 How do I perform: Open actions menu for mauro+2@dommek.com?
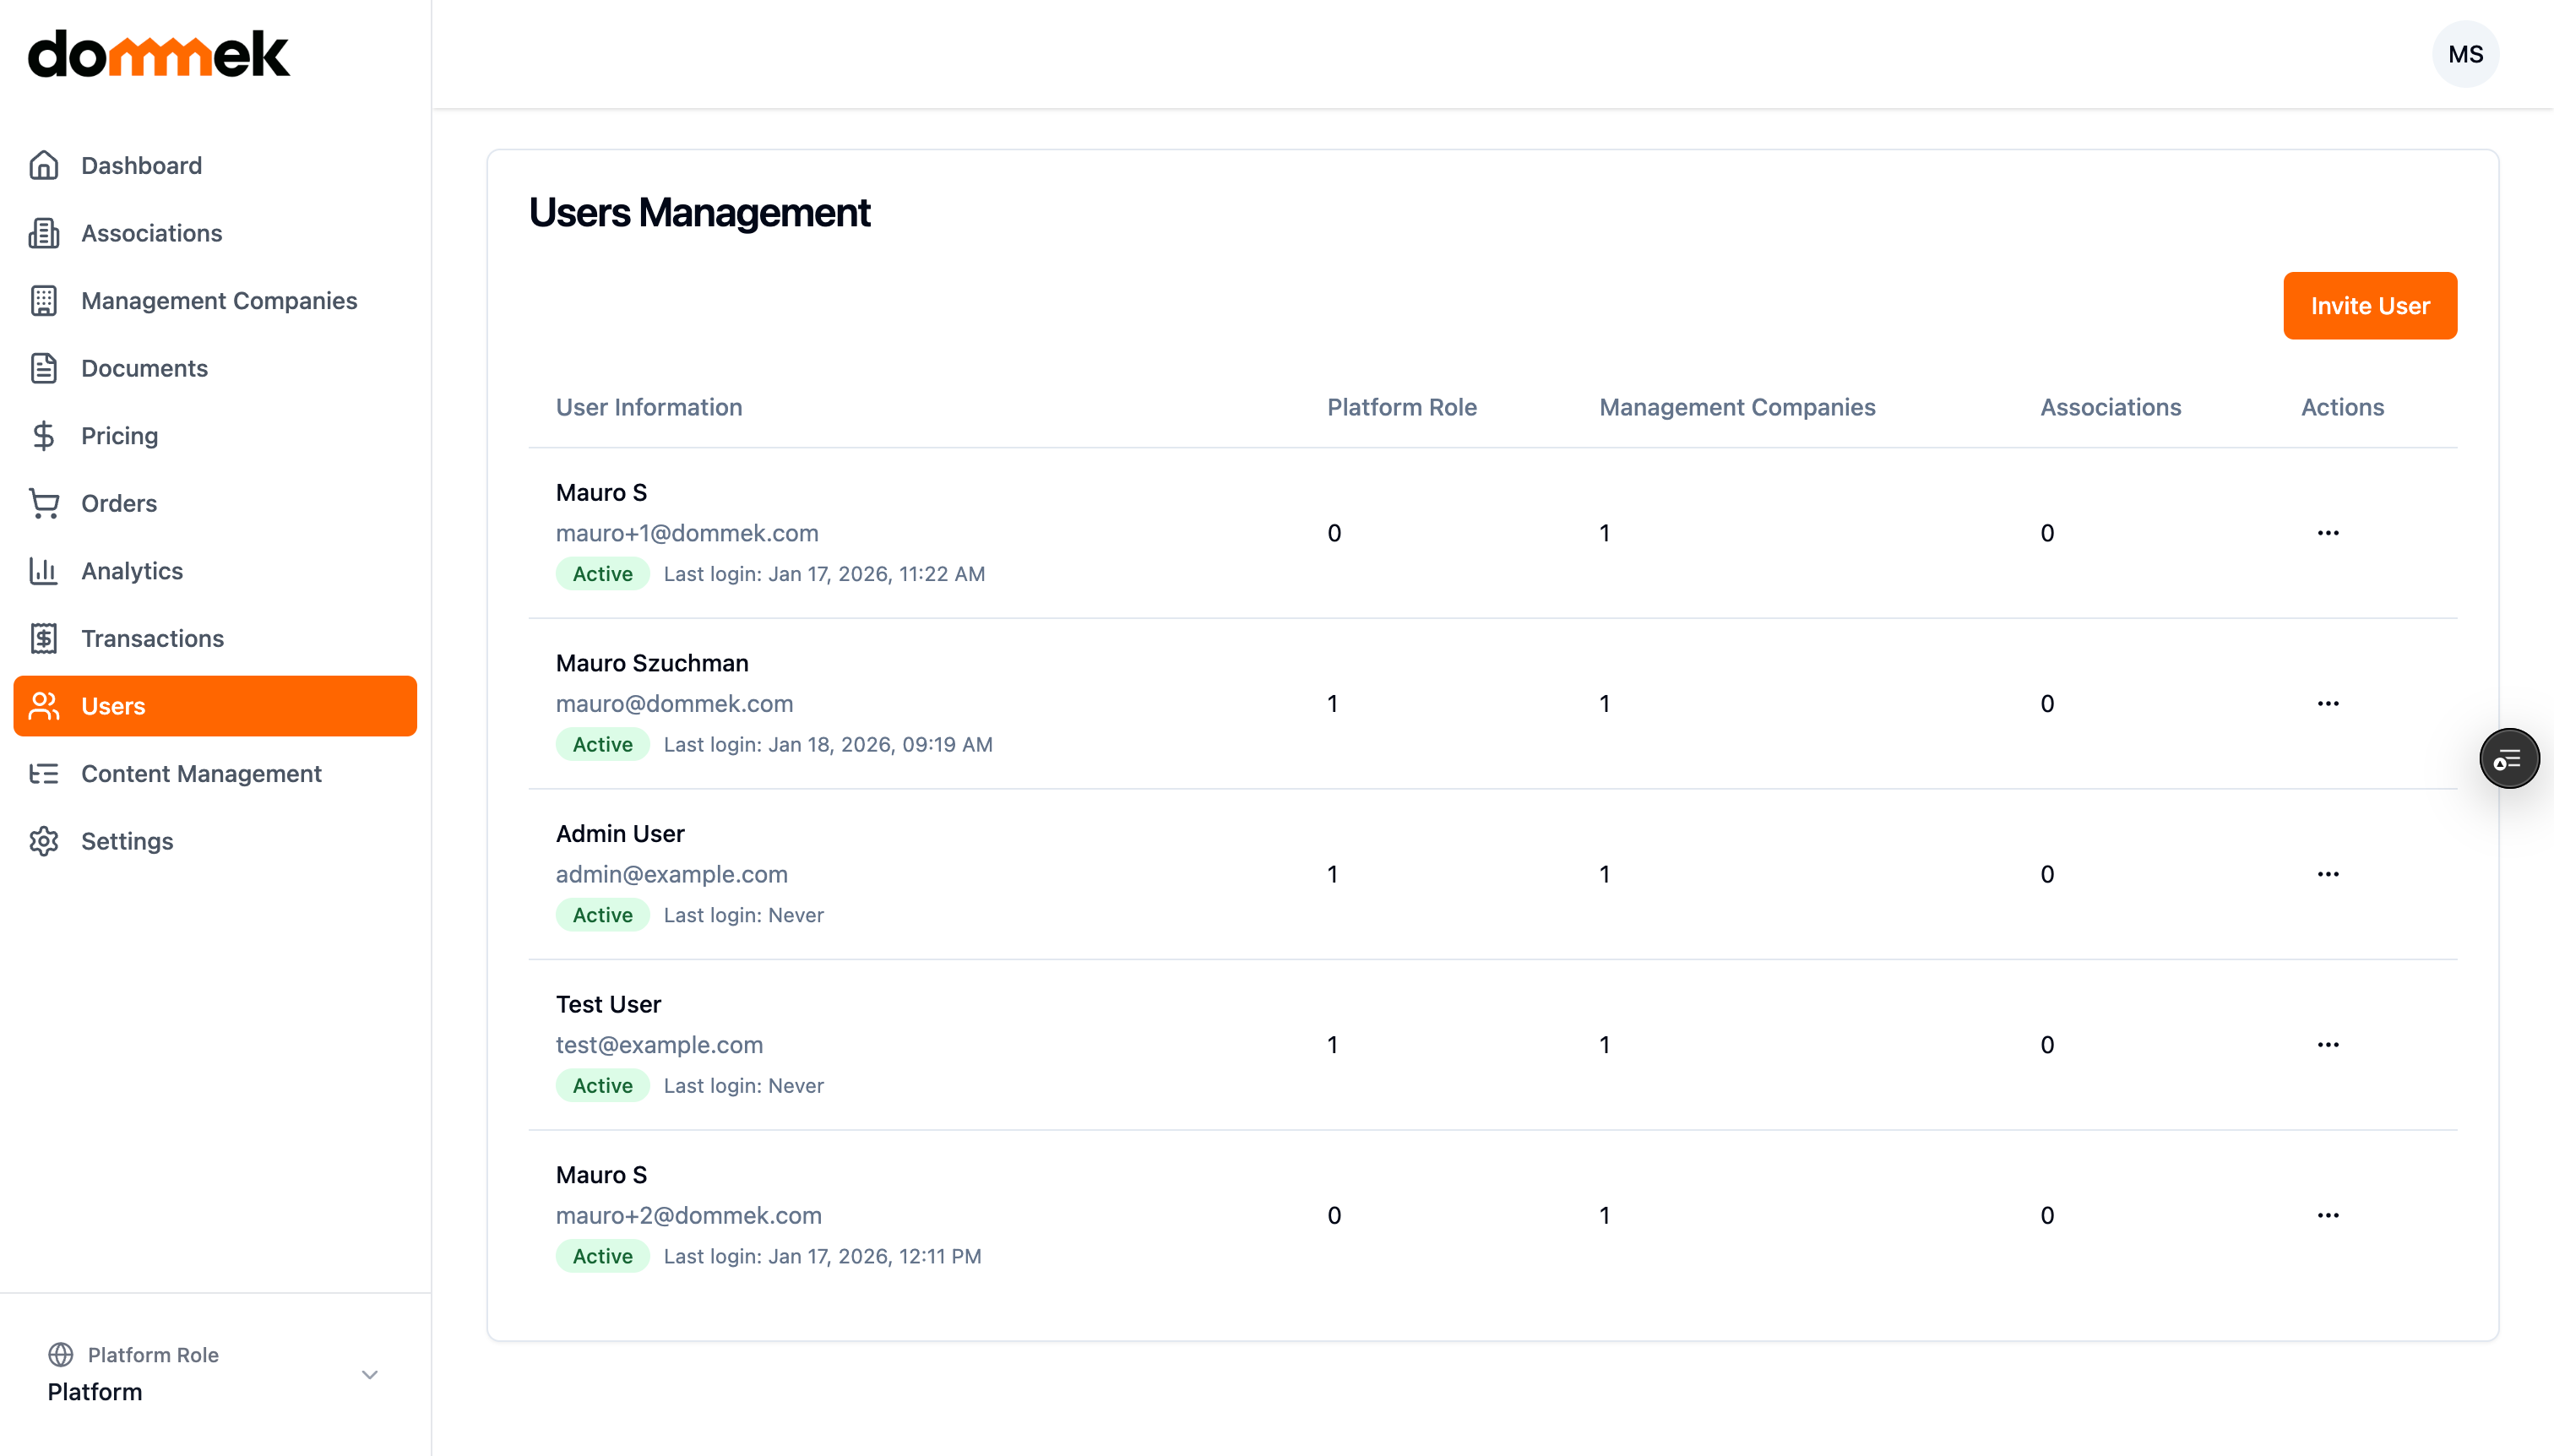tap(2328, 1215)
